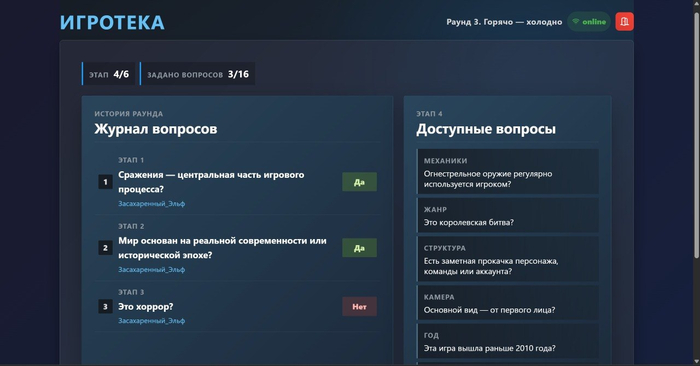Ask 'Это королевская битва?' question

508,216
